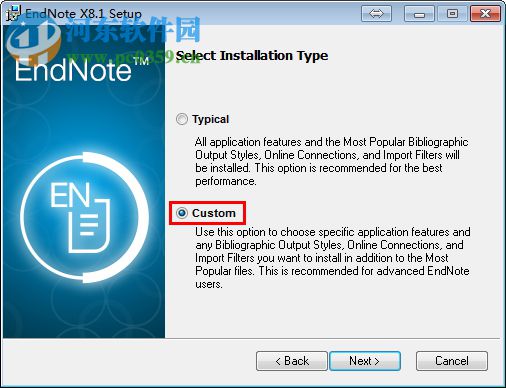Select the Custom installation radio button

(182, 213)
